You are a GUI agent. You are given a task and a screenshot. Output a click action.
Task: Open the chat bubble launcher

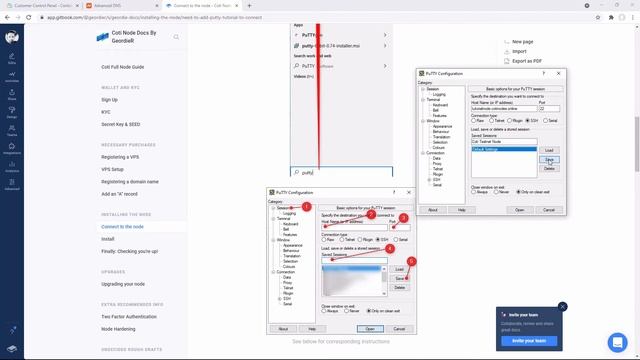coord(617,342)
